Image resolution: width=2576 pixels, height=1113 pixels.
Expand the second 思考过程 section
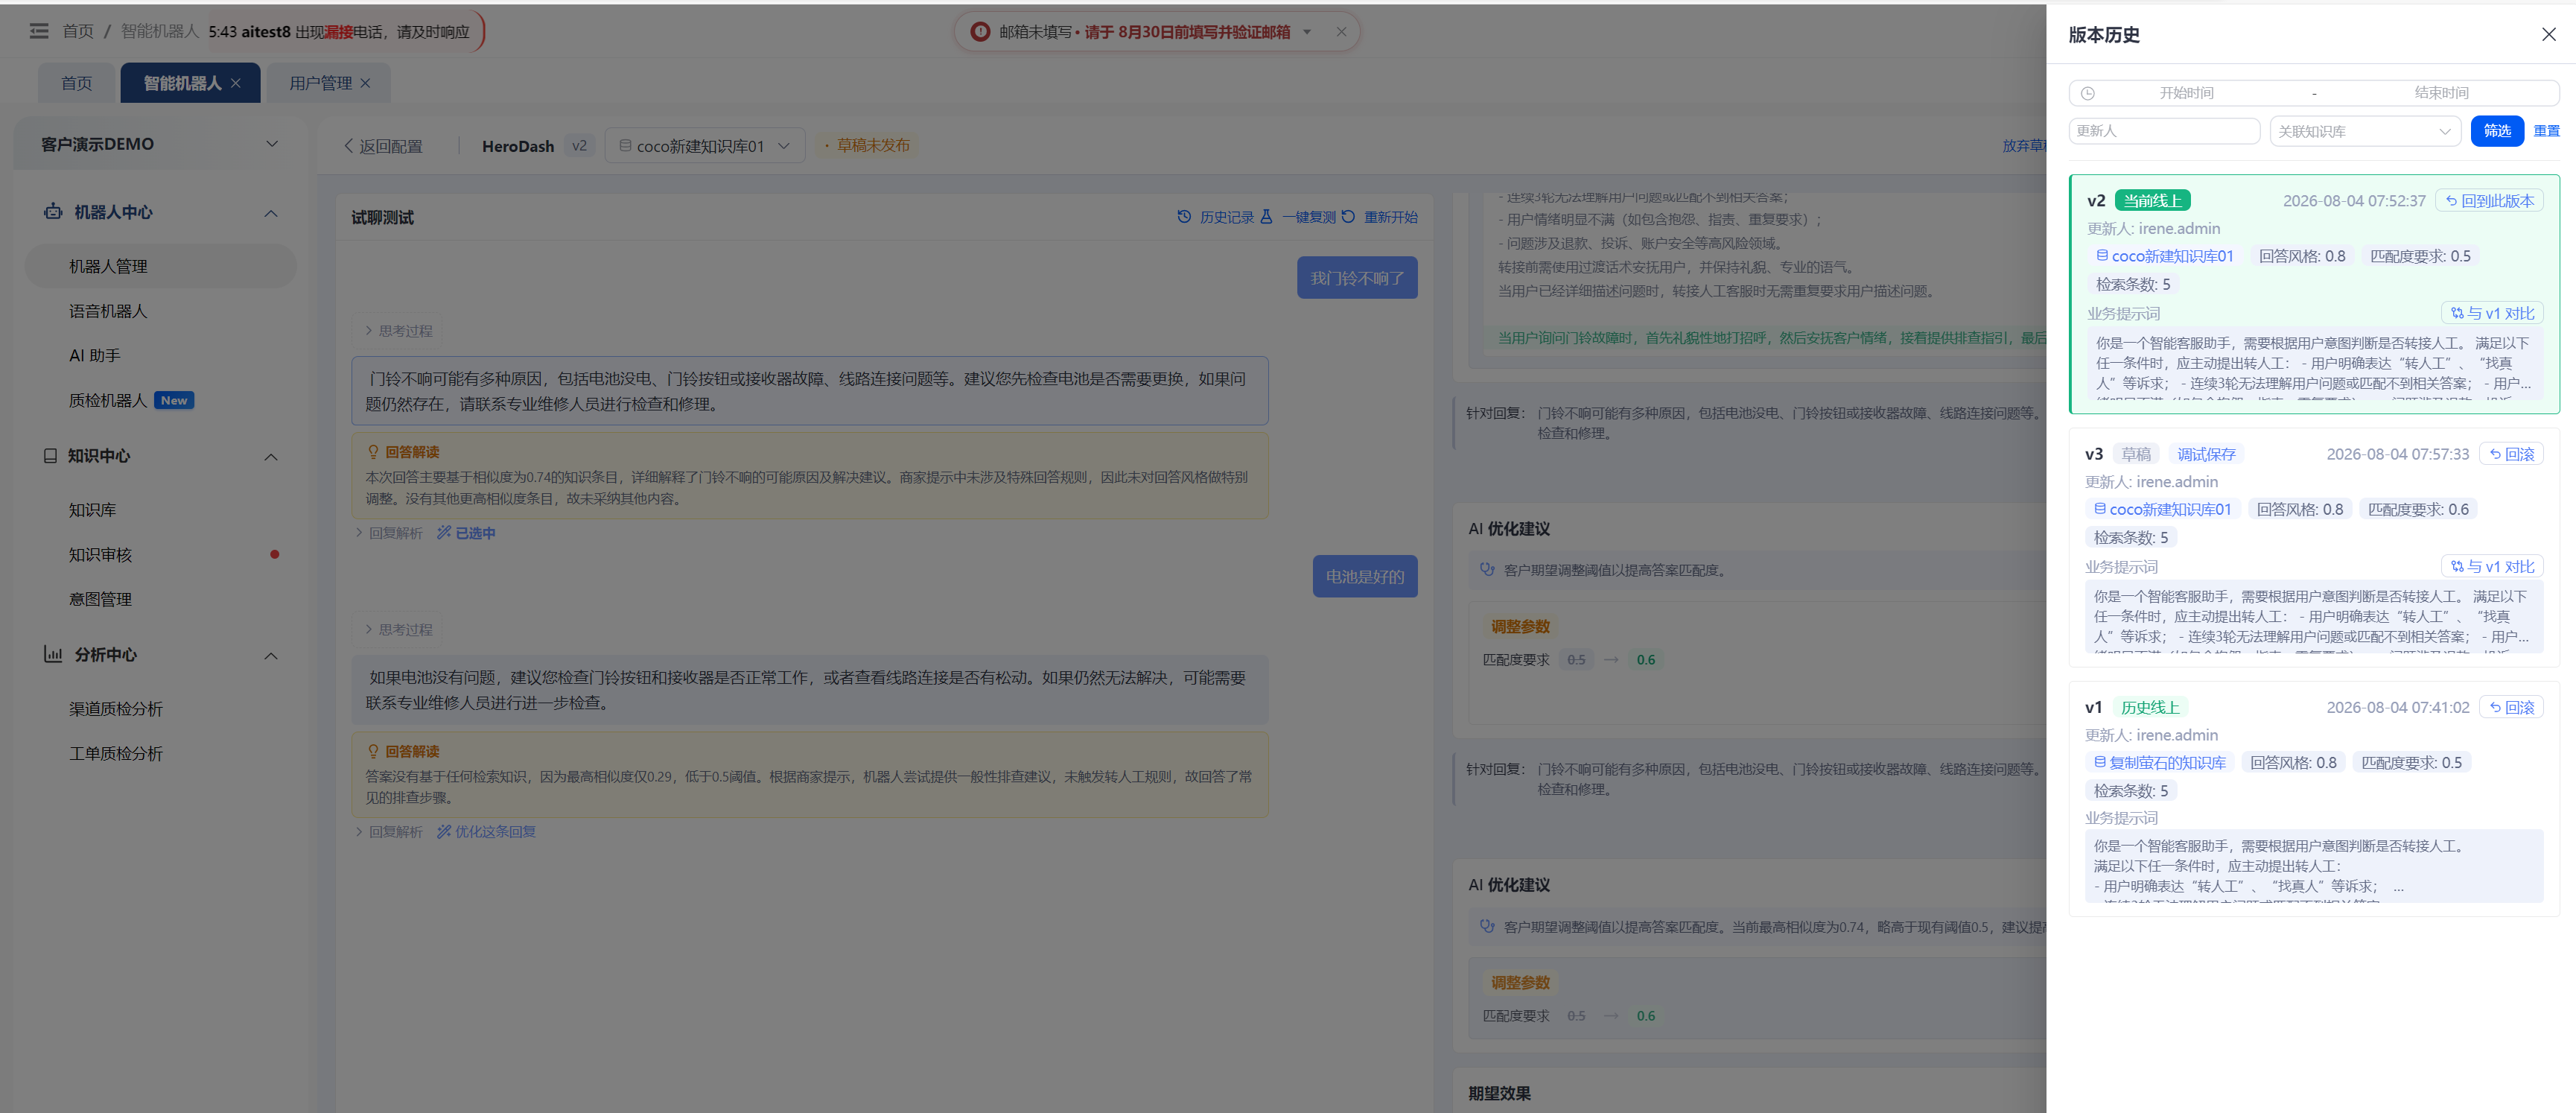point(398,630)
